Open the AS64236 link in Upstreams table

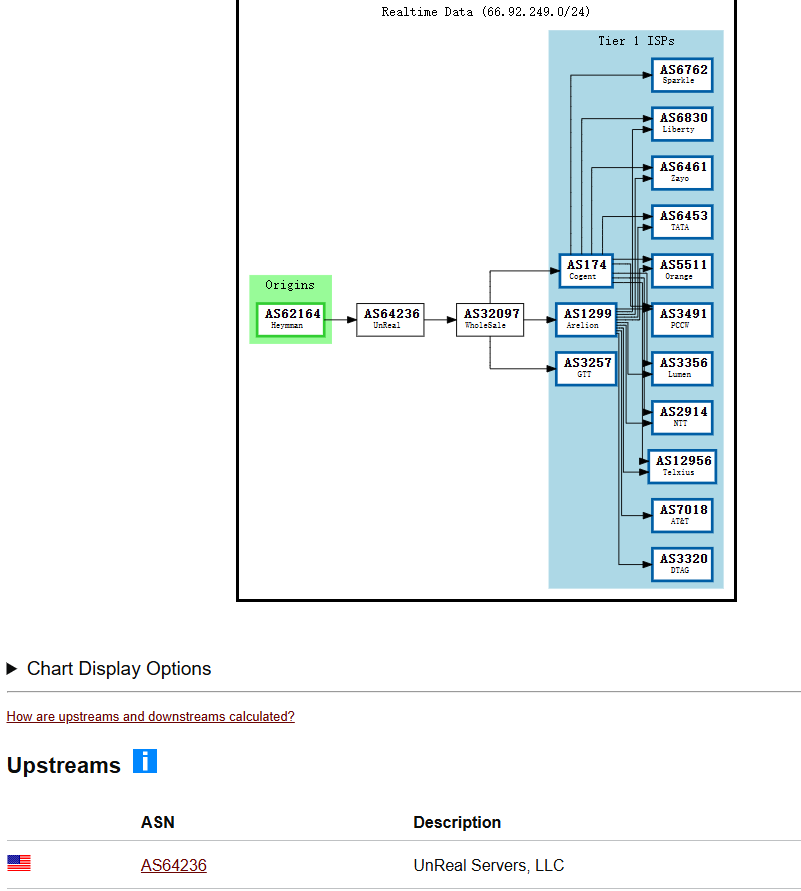pos(174,865)
